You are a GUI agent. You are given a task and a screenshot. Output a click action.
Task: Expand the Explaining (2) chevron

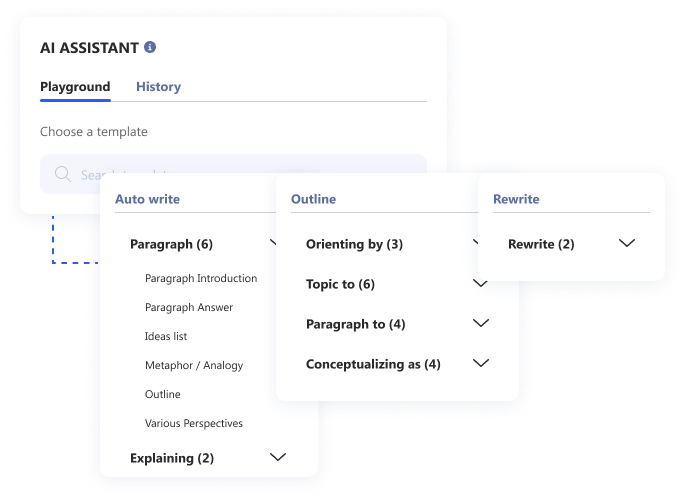pyautogui.click(x=278, y=457)
